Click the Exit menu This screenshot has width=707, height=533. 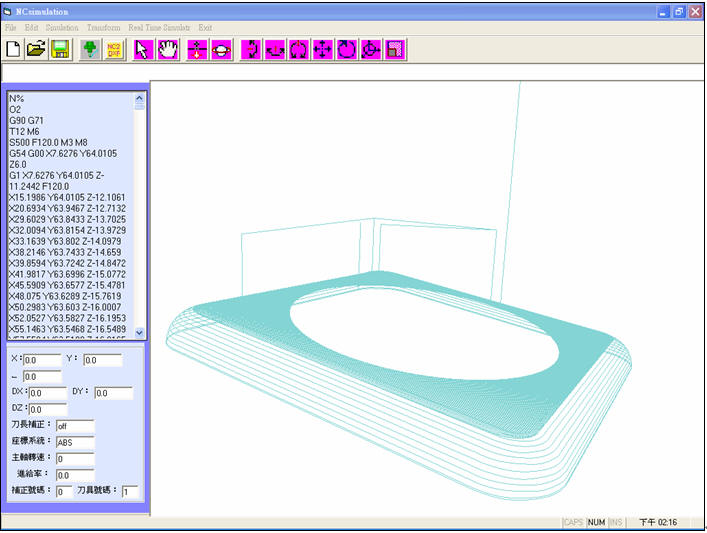click(x=205, y=28)
